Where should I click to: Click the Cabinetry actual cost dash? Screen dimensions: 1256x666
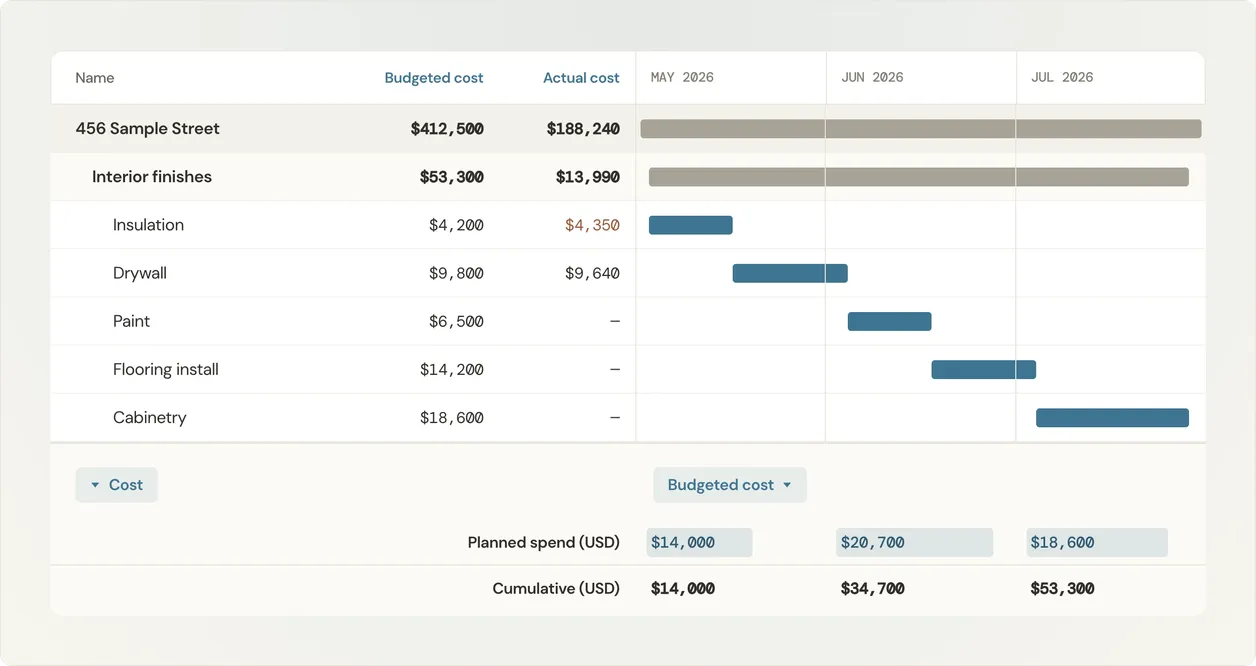(614, 417)
